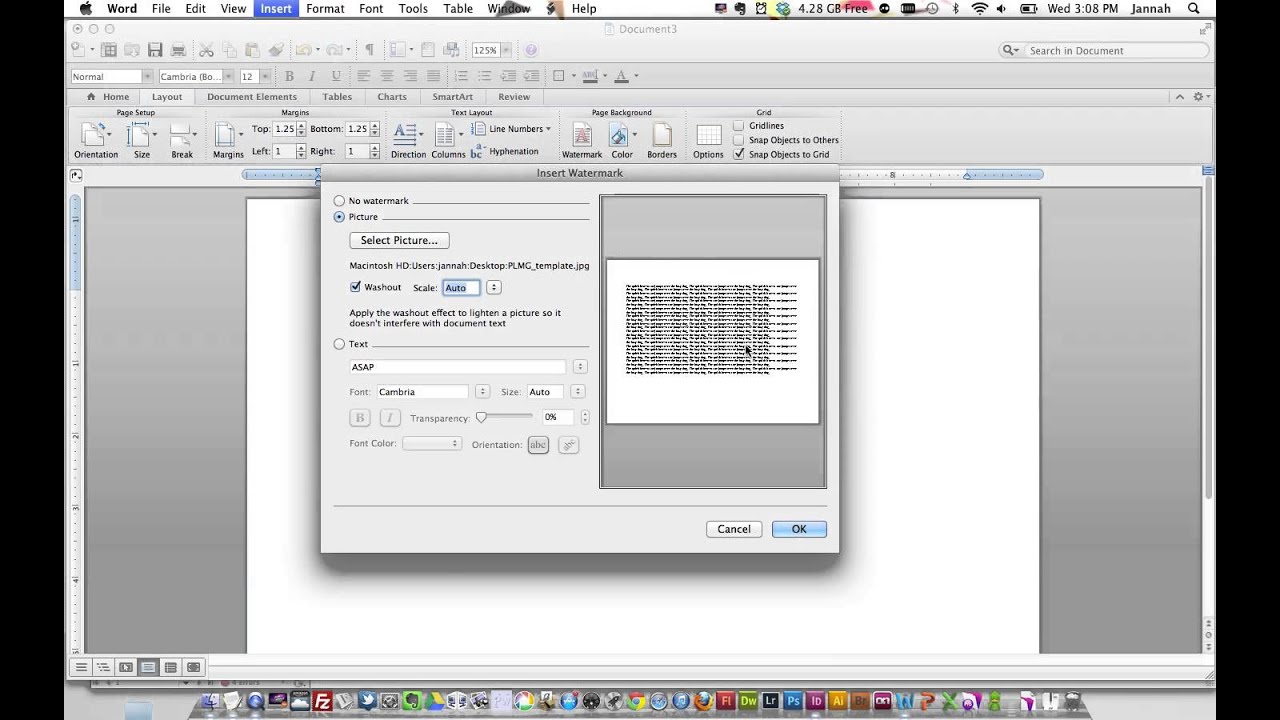Image resolution: width=1280 pixels, height=720 pixels.
Task: Open the toolbar font size 12 dropdown
Action: [265, 76]
